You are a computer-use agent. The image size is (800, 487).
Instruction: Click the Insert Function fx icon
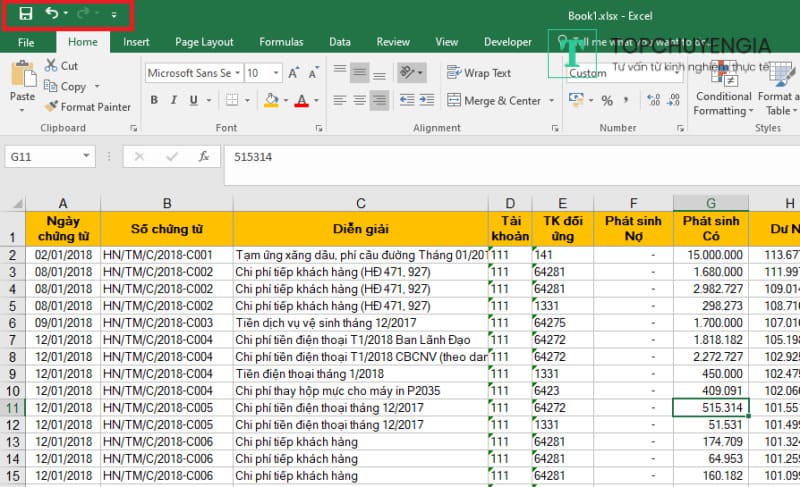tap(203, 157)
